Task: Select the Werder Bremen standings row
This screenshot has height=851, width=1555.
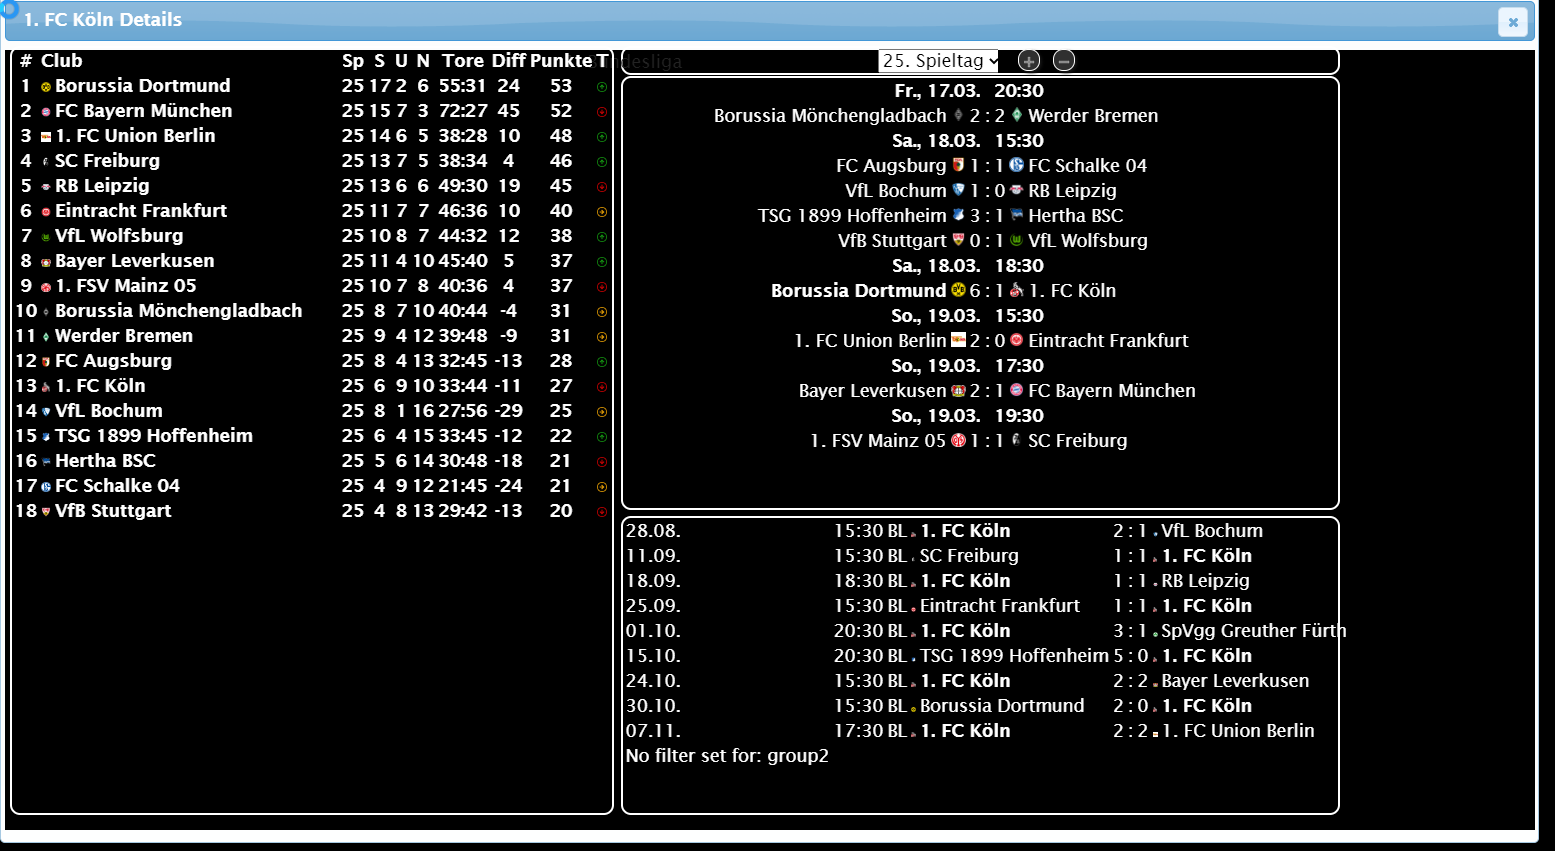Action: coord(311,336)
